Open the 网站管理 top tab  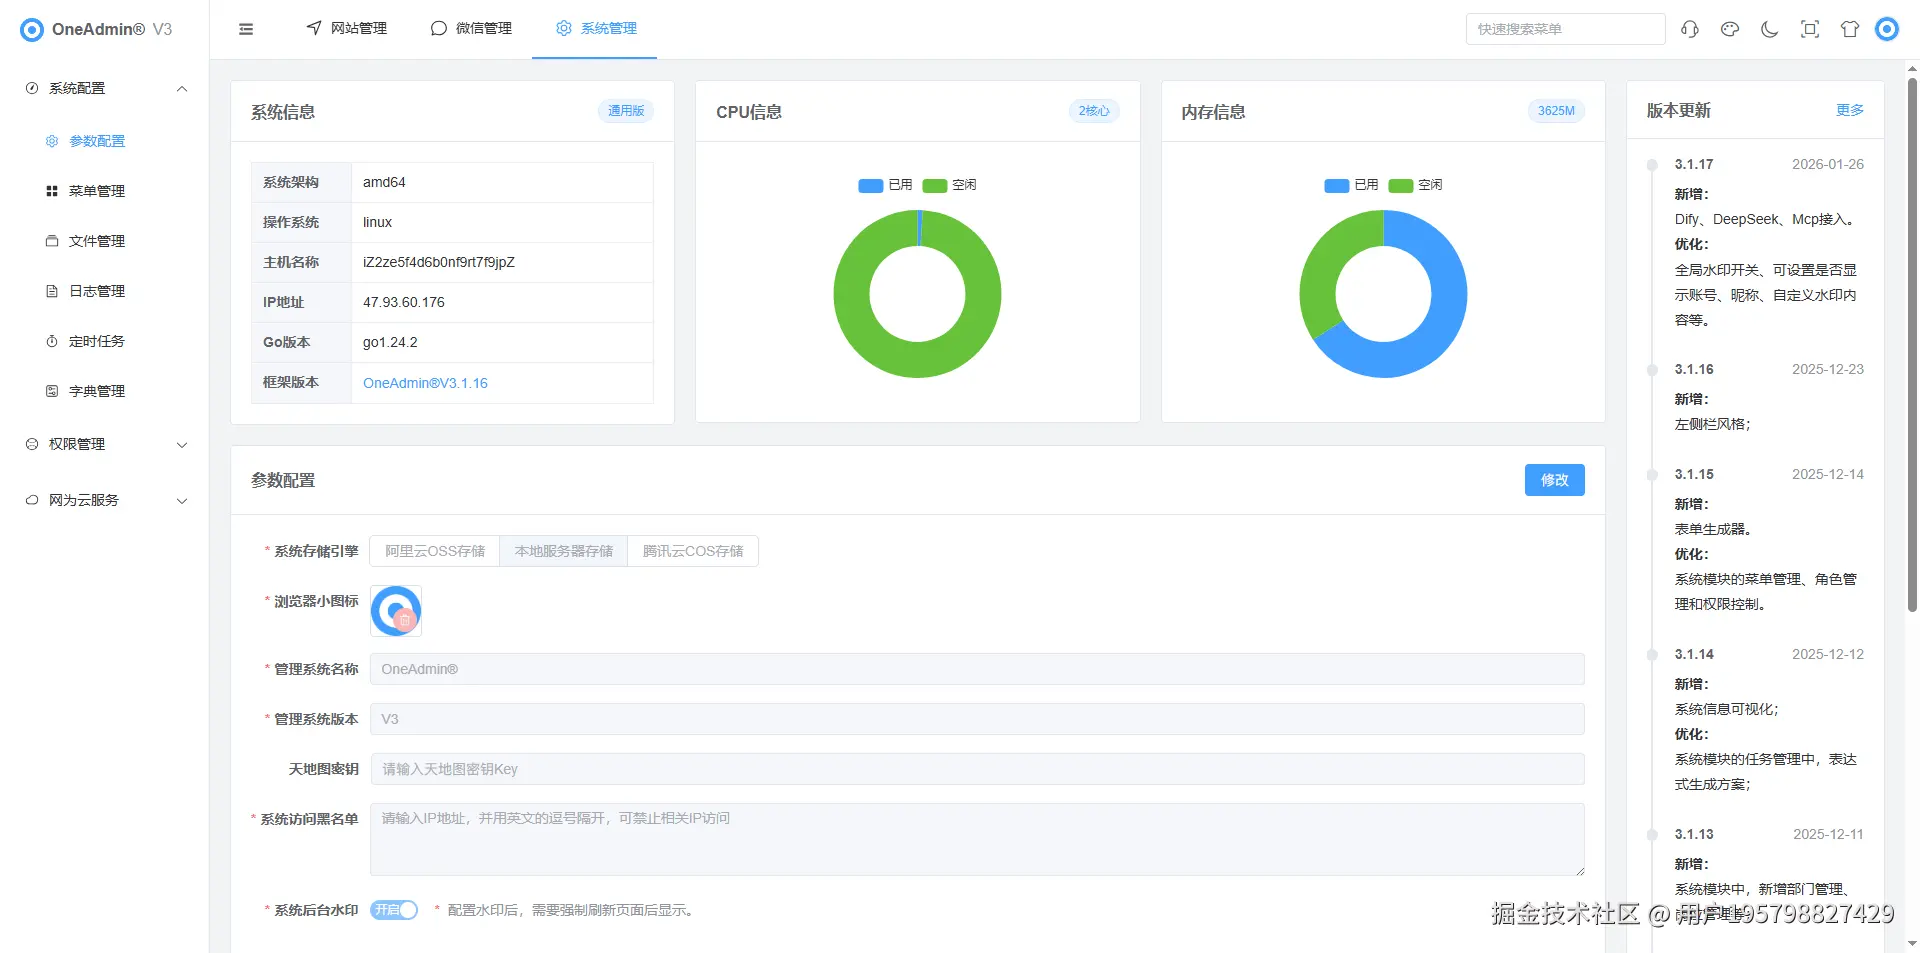(346, 29)
